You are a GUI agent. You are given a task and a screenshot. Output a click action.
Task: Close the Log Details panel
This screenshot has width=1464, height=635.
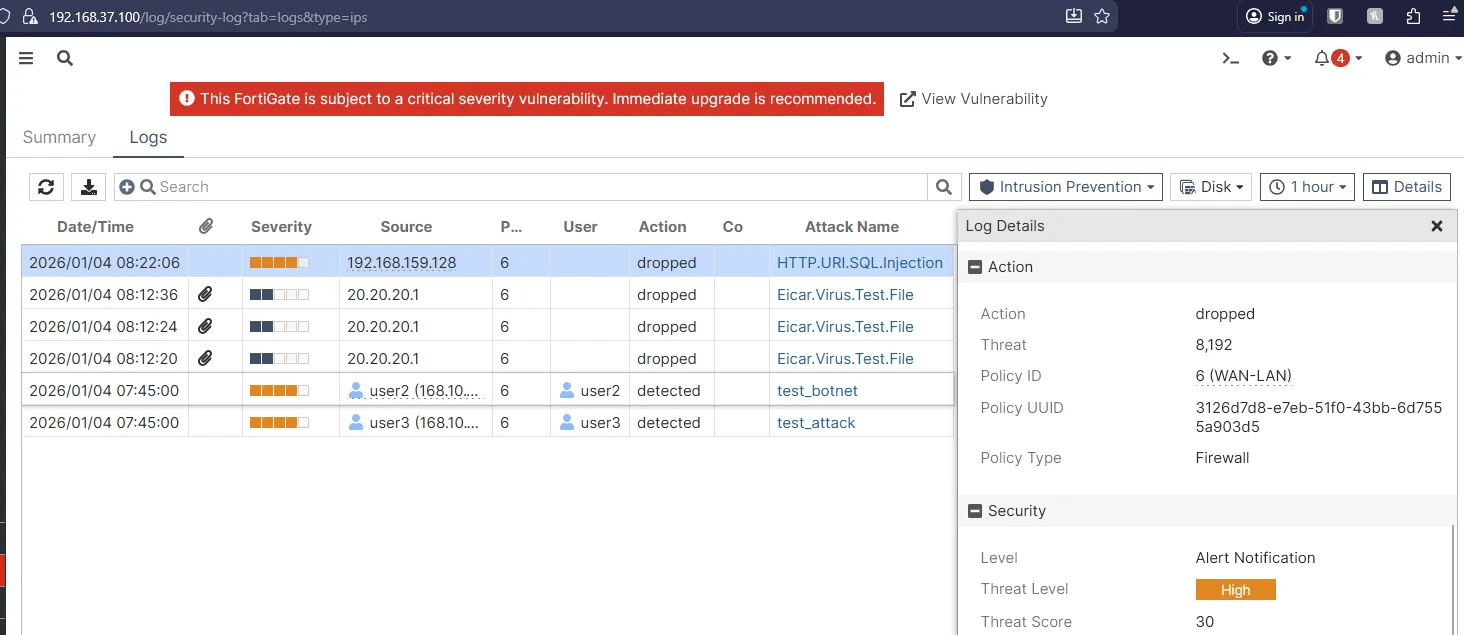(x=1437, y=226)
